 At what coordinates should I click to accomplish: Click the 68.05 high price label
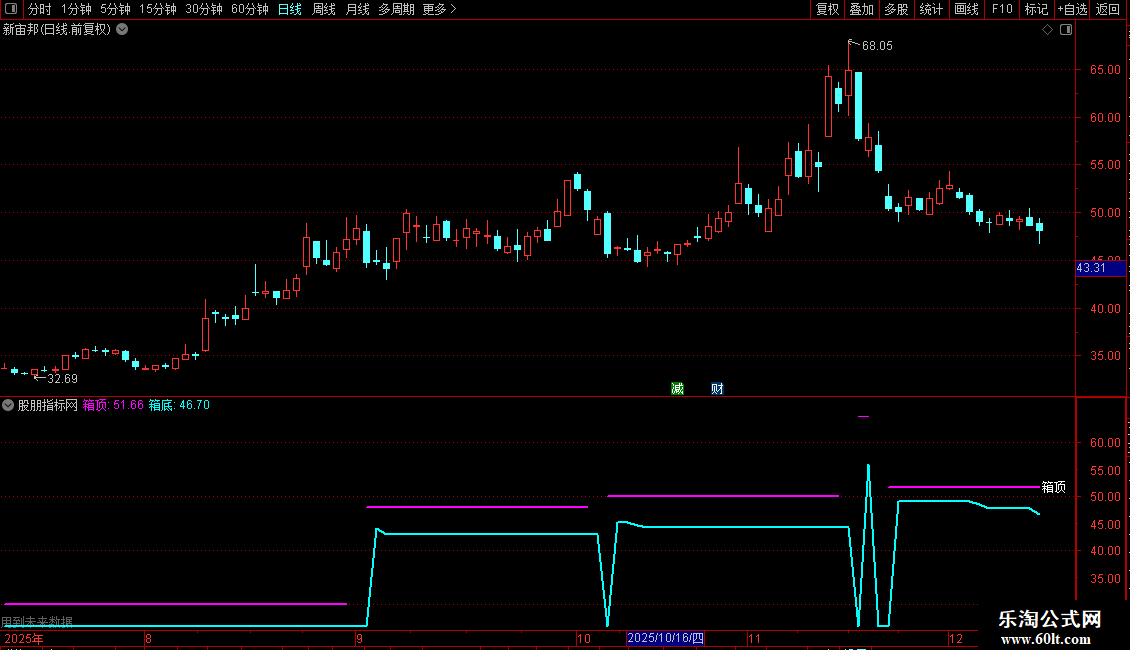coord(877,46)
